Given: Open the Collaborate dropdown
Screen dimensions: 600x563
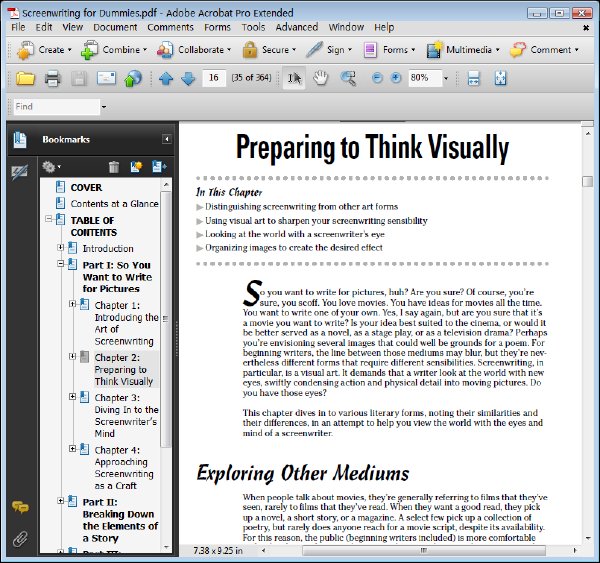Looking at the screenshot, I should [x=194, y=50].
